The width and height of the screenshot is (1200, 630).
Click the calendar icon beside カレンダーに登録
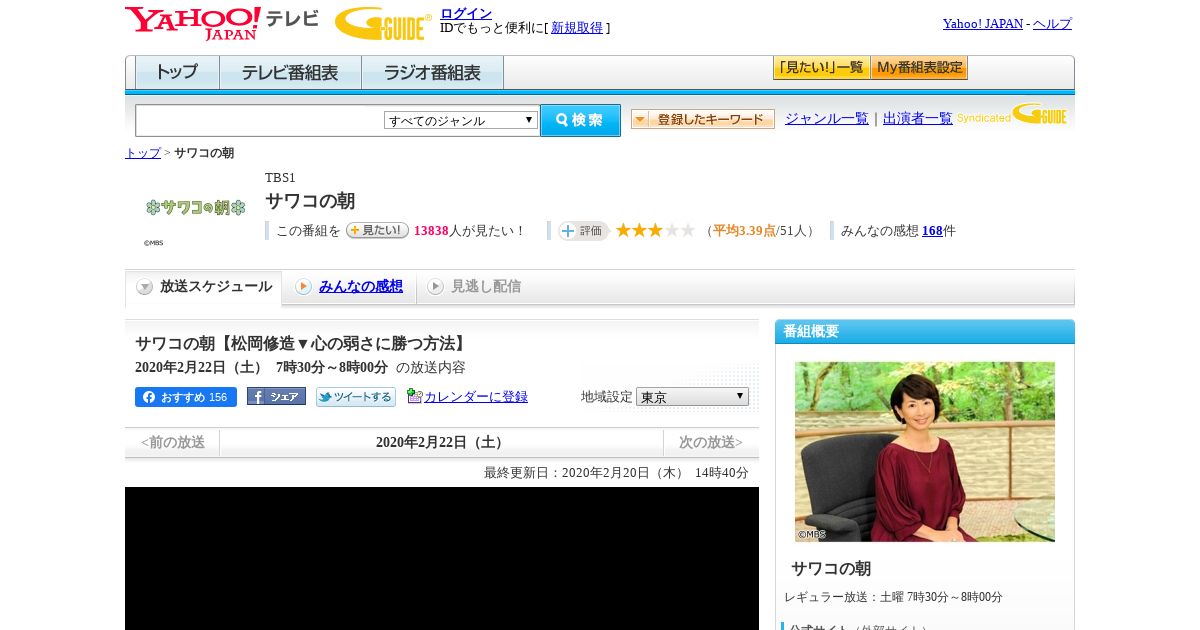(x=415, y=396)
